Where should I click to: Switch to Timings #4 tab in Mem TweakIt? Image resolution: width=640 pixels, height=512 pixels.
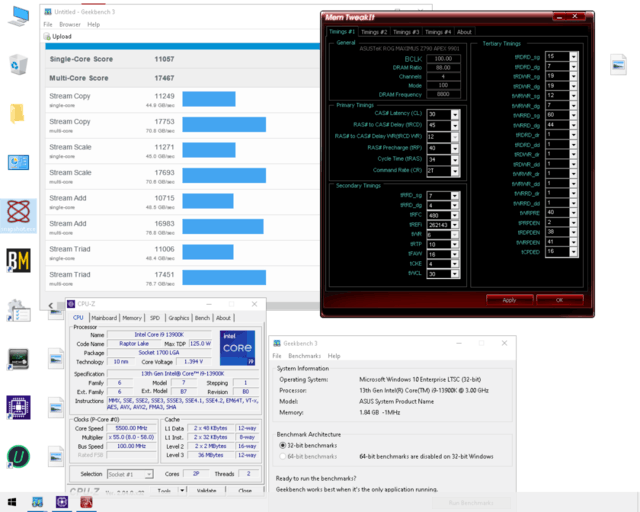click(438, 32)
